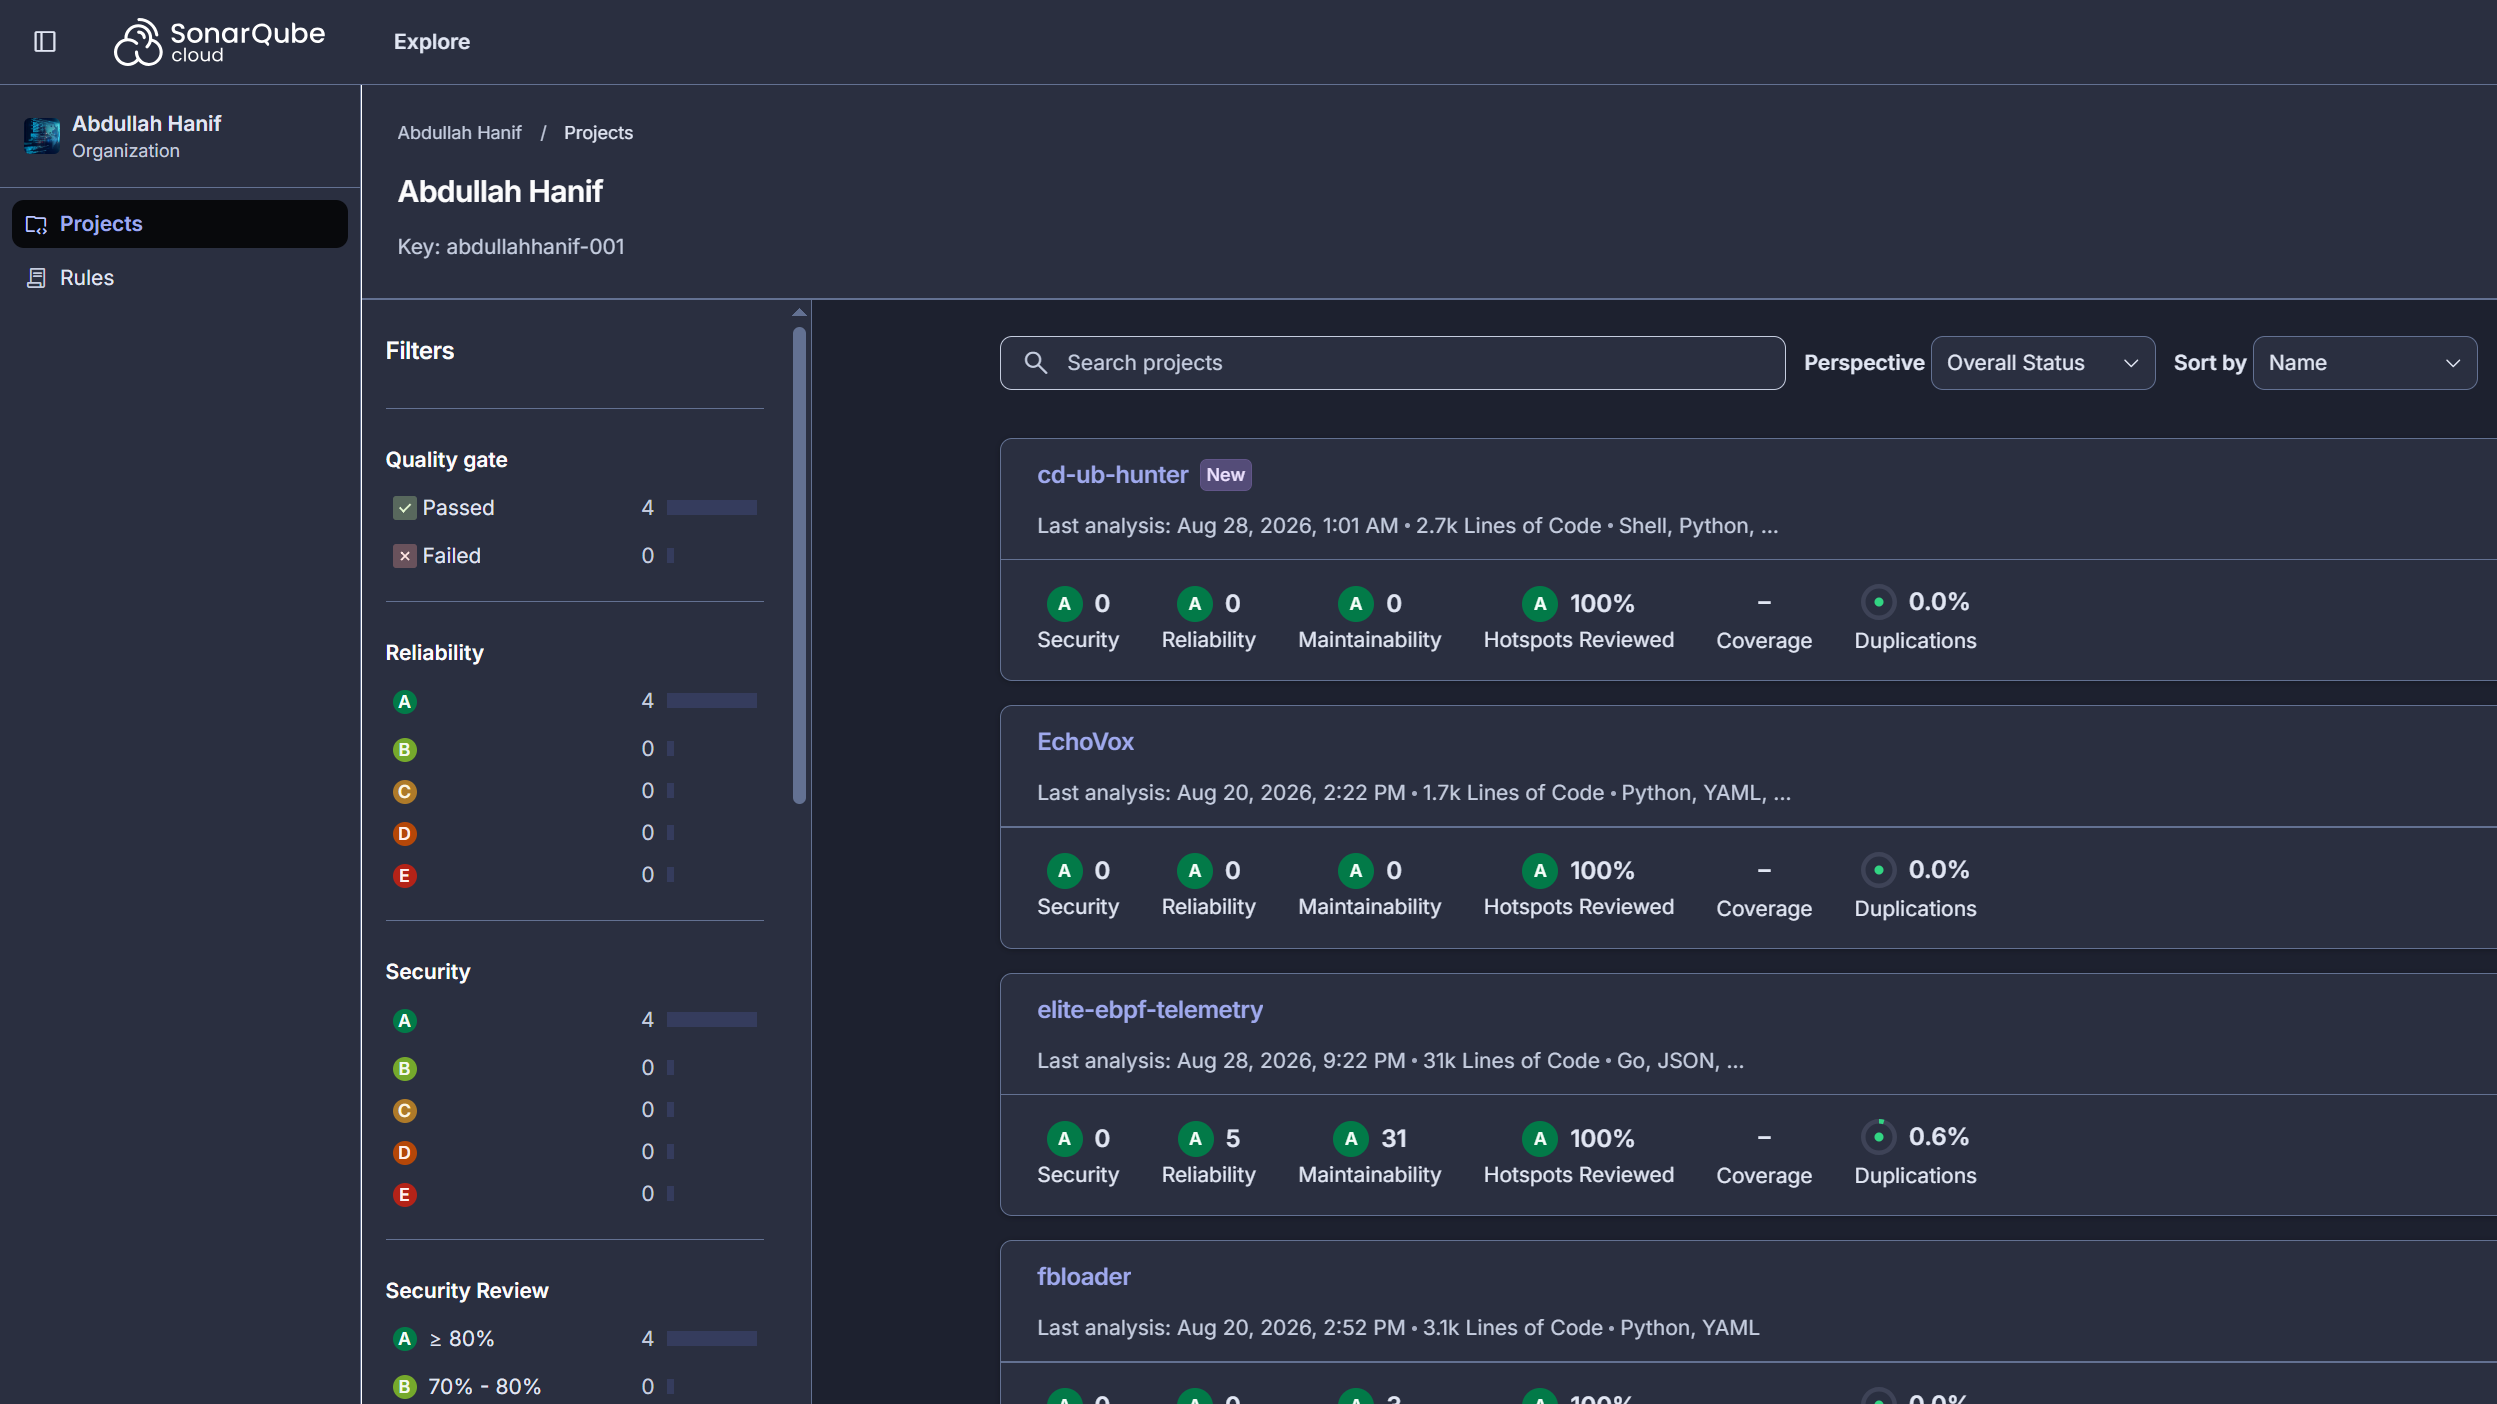The image size is (2497, 1404).
Task: Open the Sort by Name dropdown
Action: 2364,363
